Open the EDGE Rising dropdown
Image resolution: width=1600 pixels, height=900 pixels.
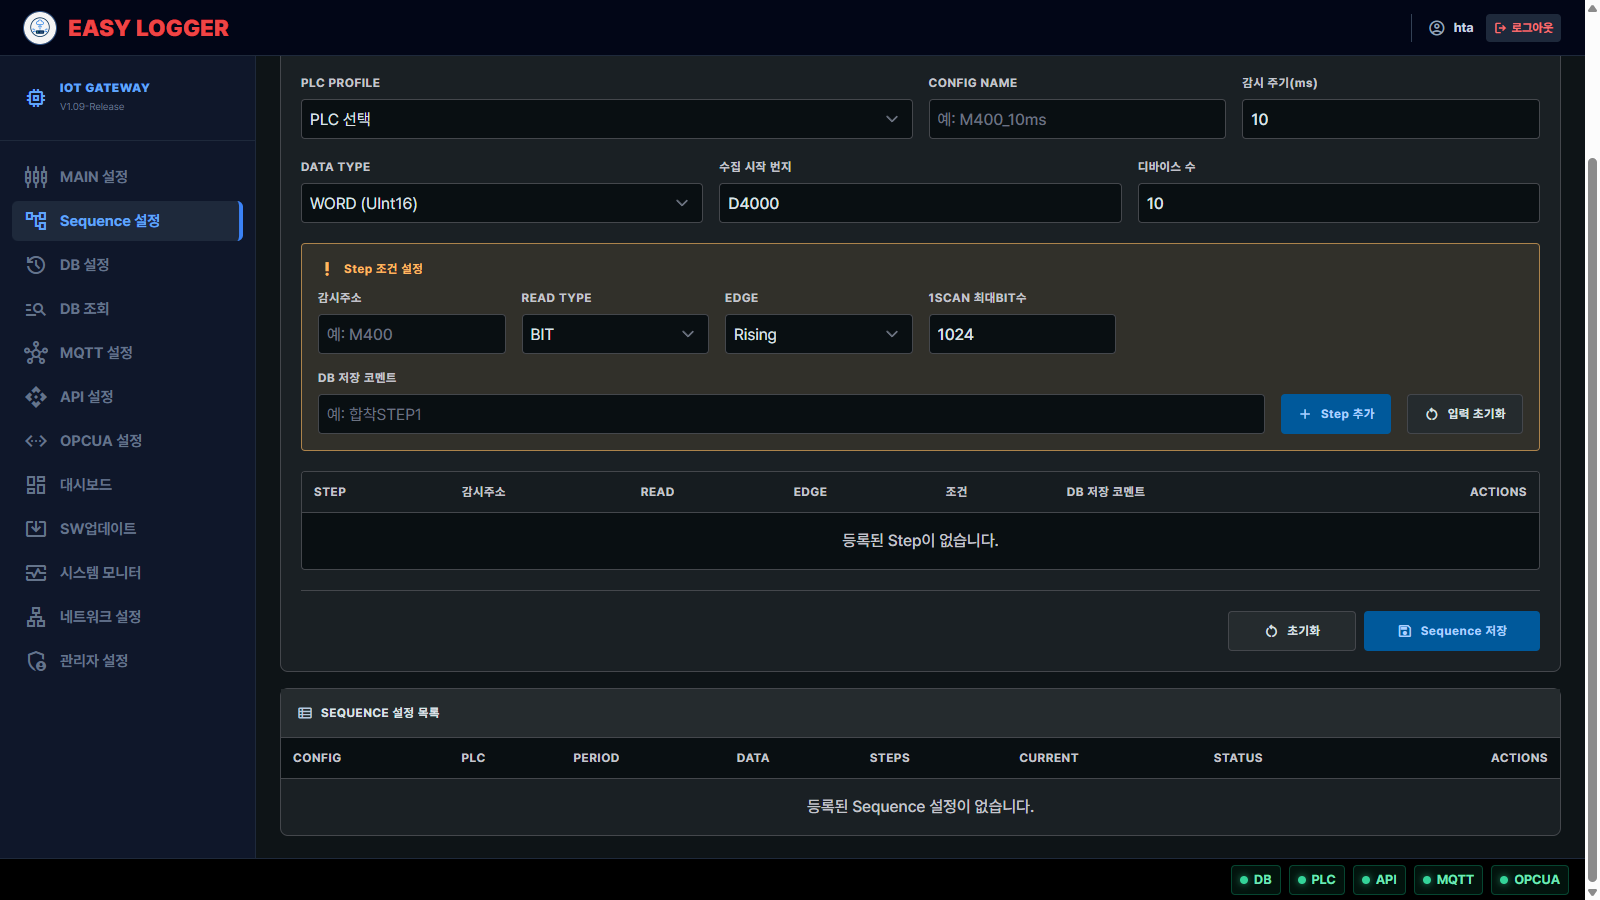(x=818, y=334)
